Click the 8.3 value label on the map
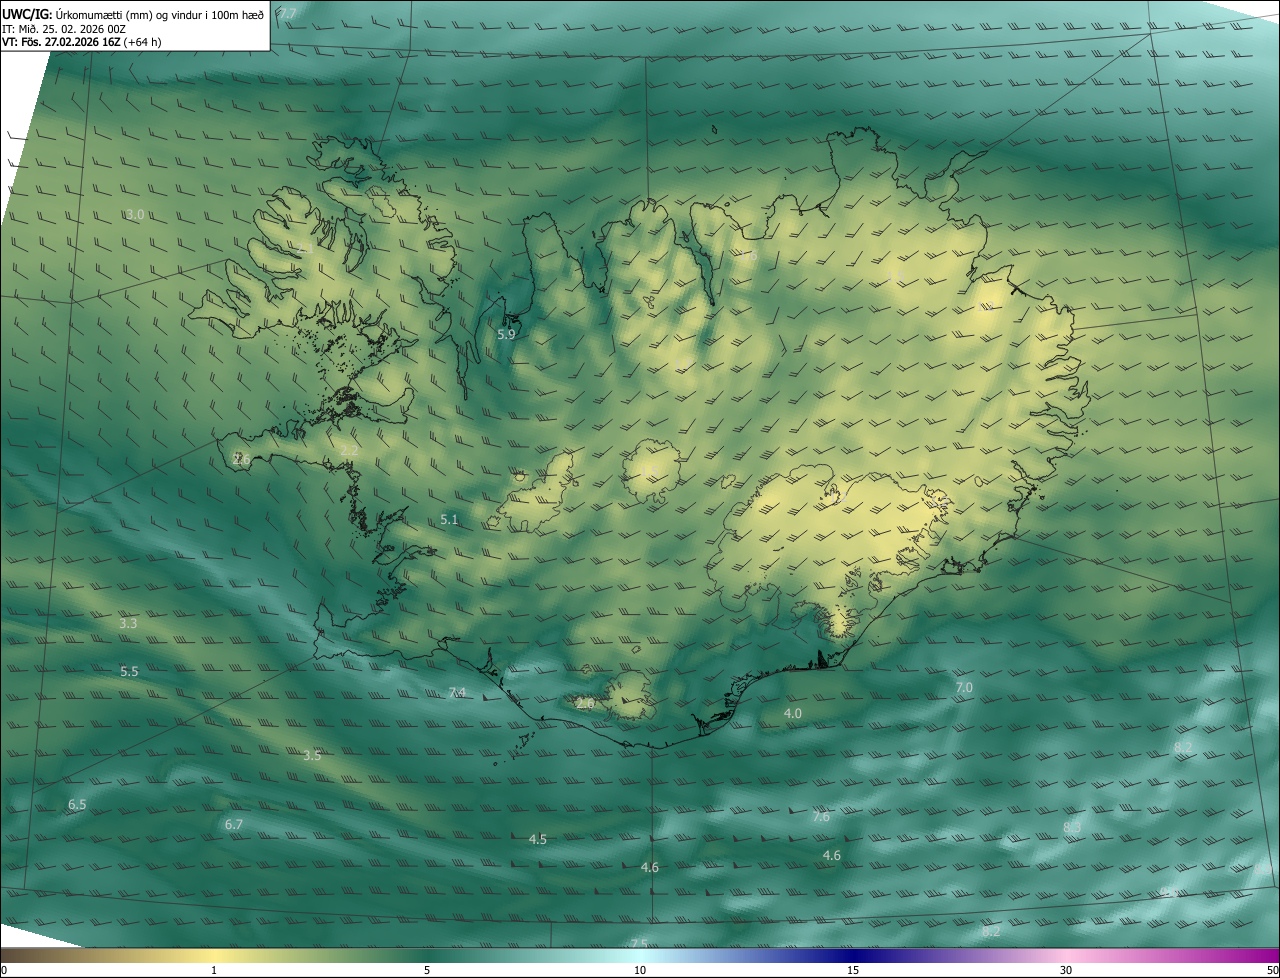This screenshot has width=1280, height=978. [x=1072, y=827]
